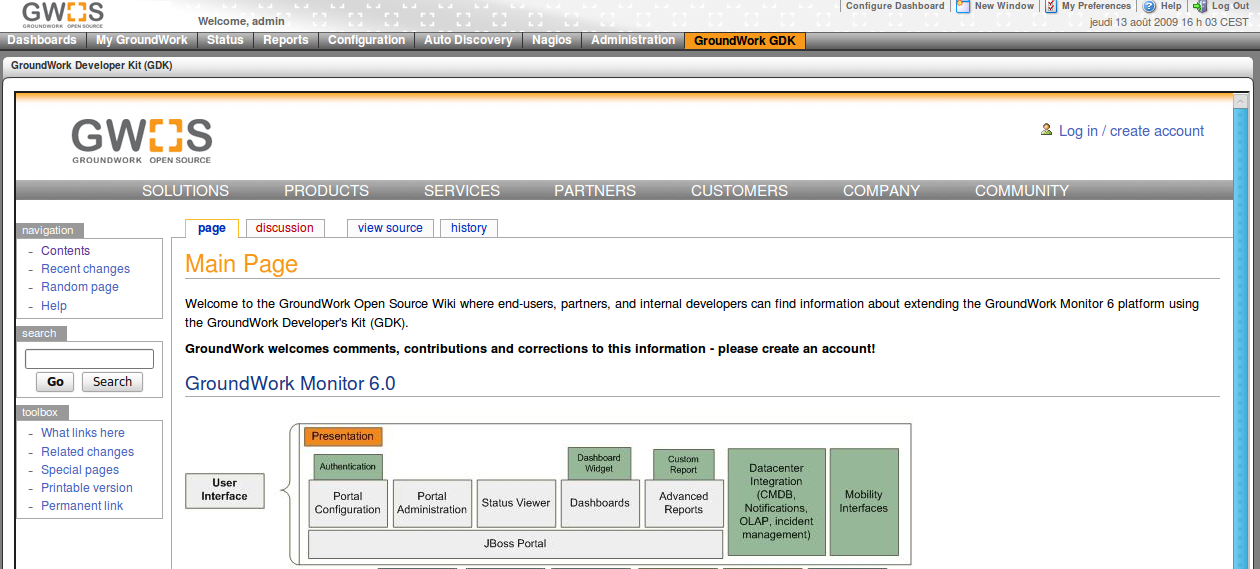
Task: Click the wiki search text field
Action: [x=89, y=359]
